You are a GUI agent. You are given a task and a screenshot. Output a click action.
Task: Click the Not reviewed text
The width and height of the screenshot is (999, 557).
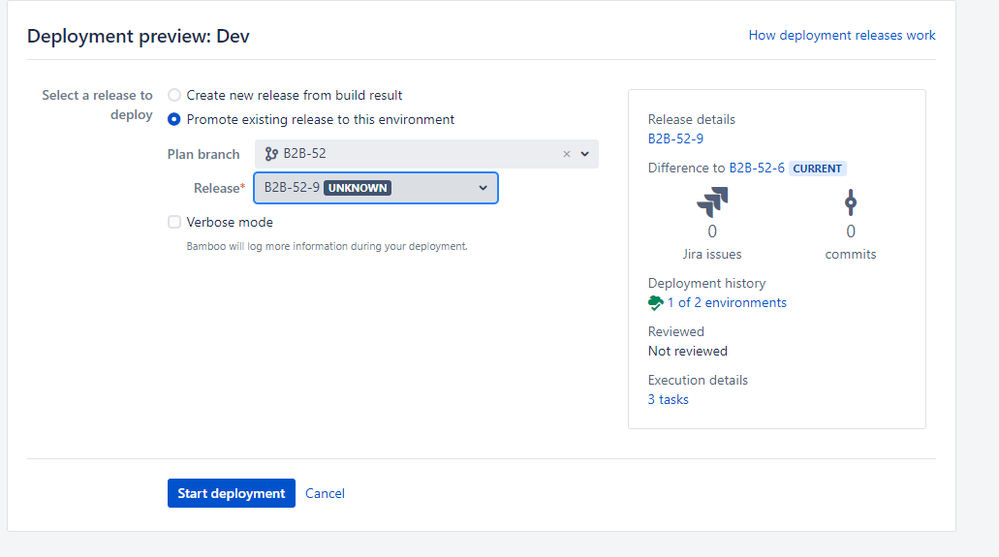pos(687,351)
